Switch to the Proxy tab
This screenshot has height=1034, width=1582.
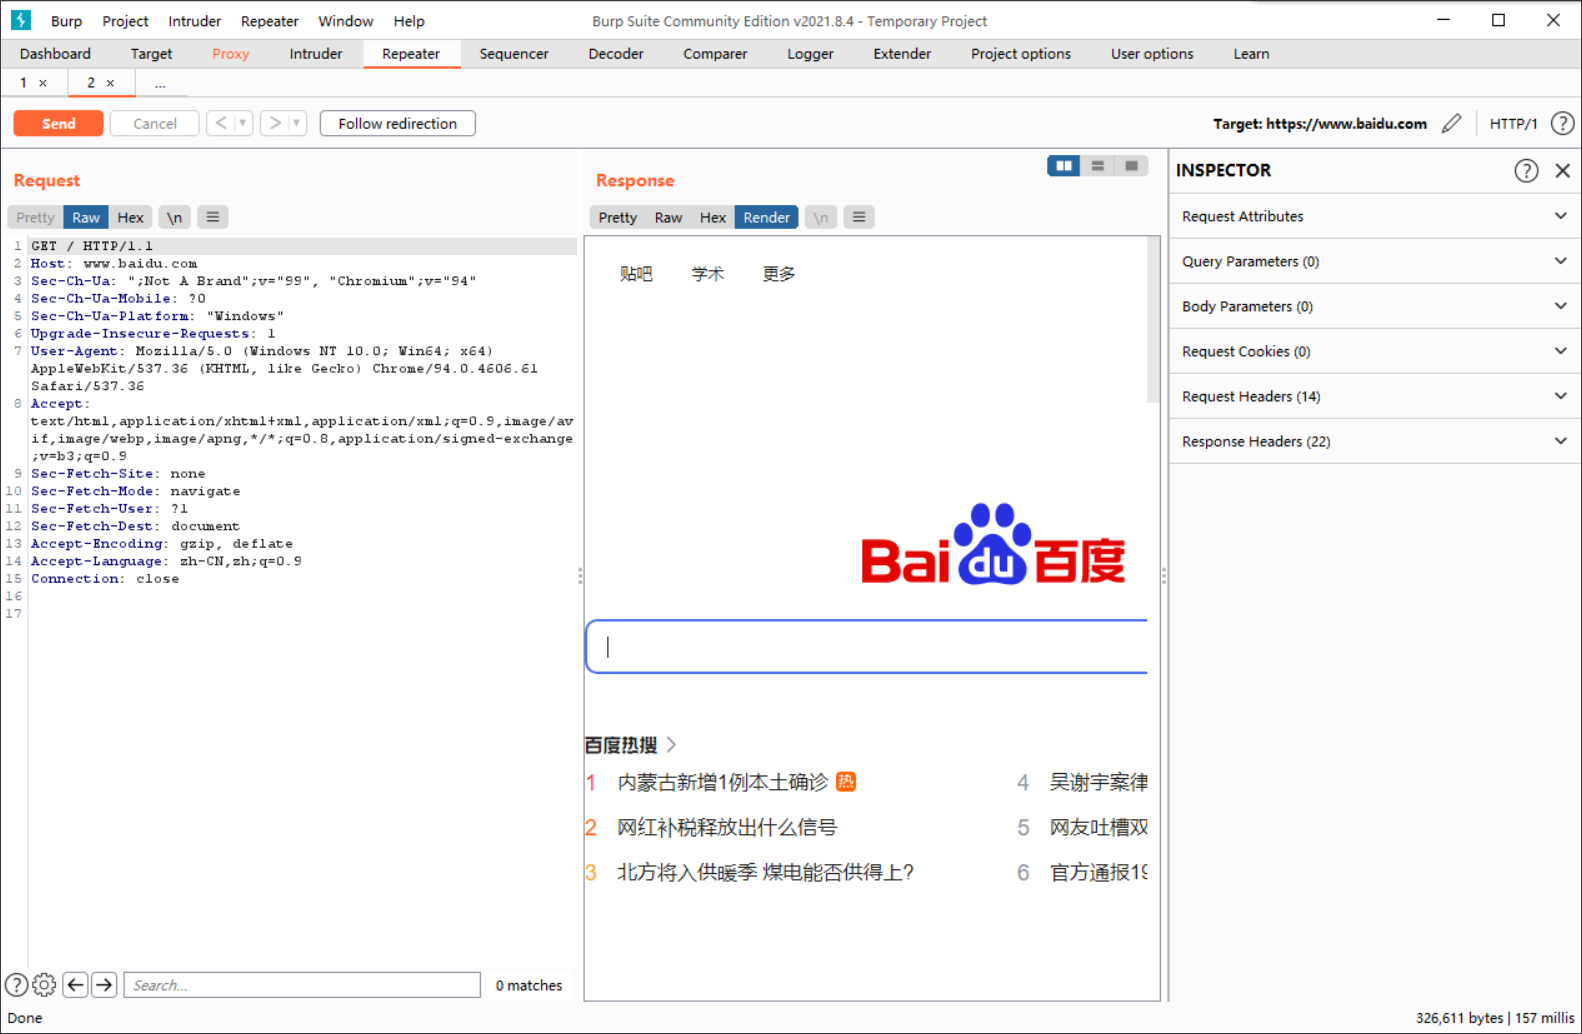(230, 54)
